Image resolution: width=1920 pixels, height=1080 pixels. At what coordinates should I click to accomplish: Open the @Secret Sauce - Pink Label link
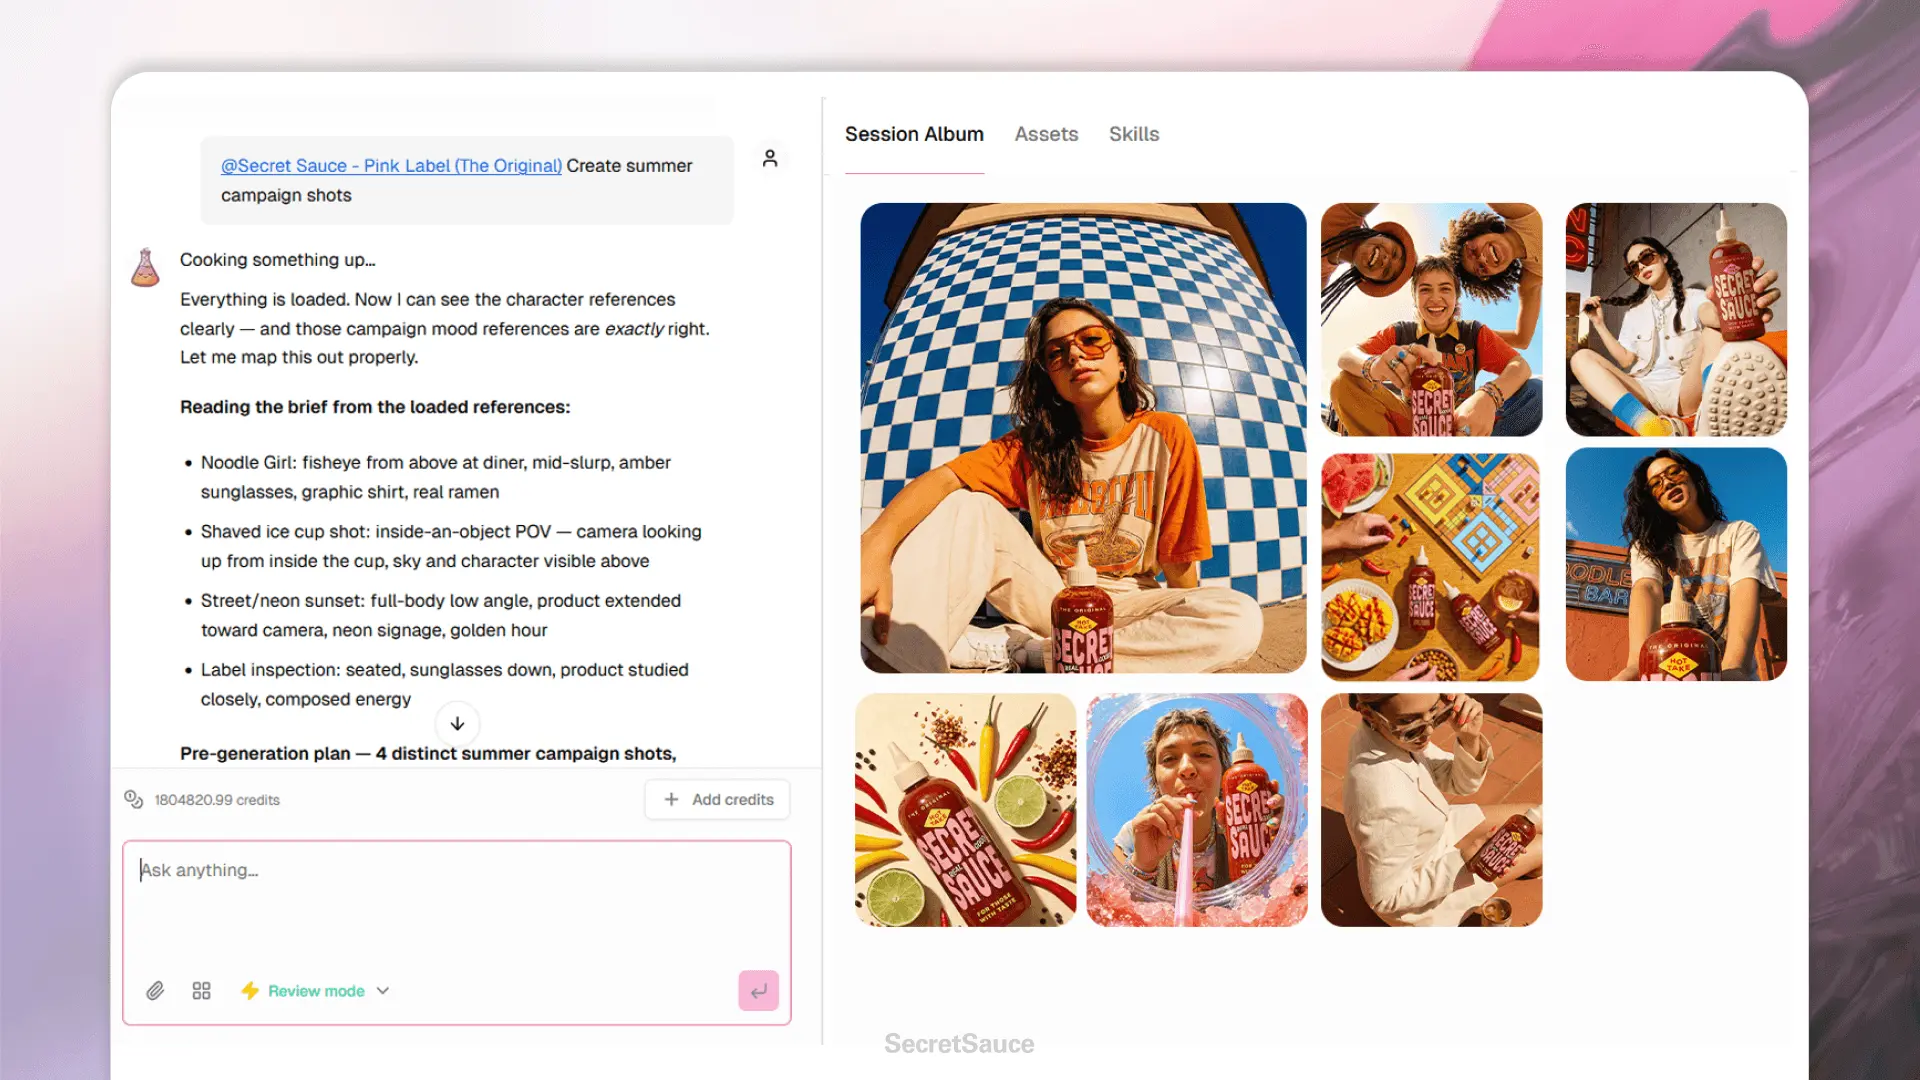[391, 166]
